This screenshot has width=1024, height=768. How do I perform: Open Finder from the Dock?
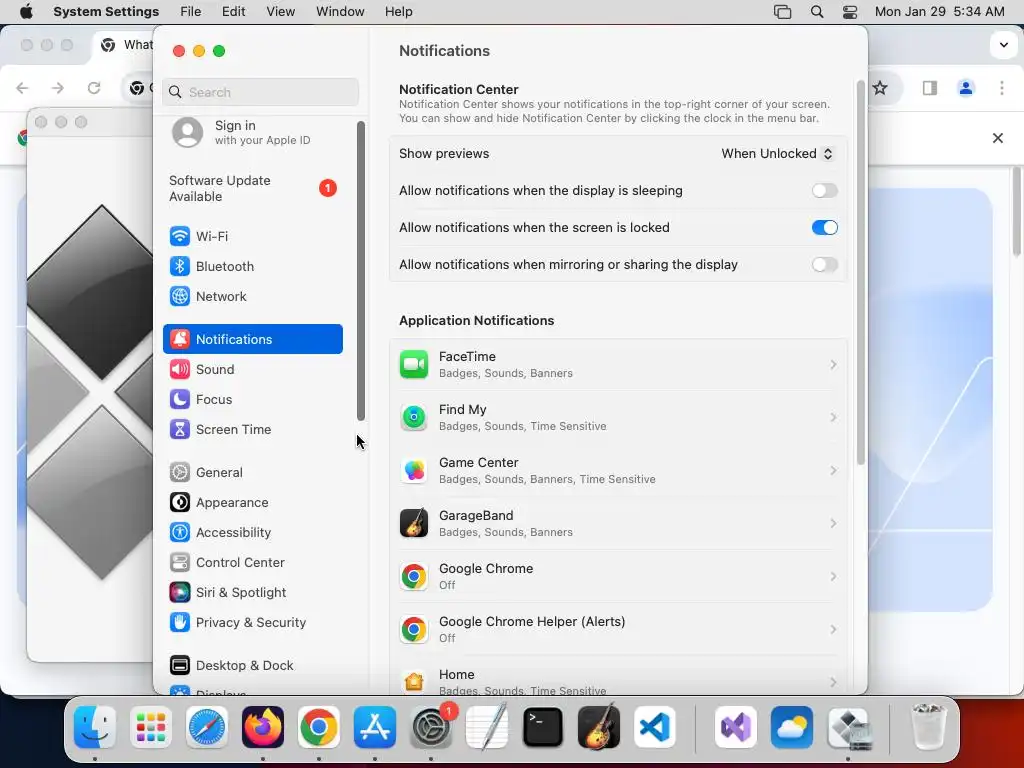point(95,727)
